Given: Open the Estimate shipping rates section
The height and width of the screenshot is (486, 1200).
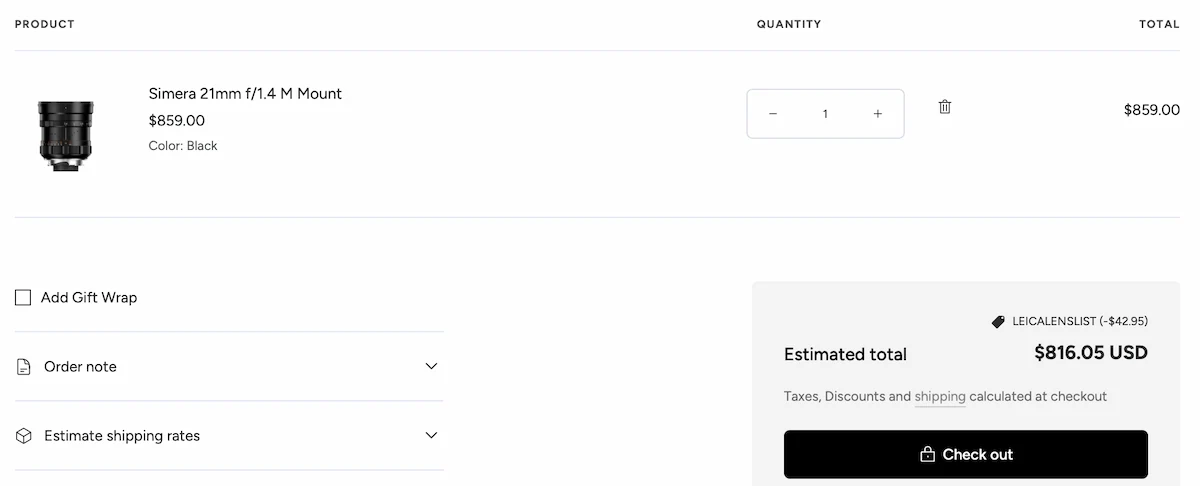Looking at the screenshot, I should (122, 436).
